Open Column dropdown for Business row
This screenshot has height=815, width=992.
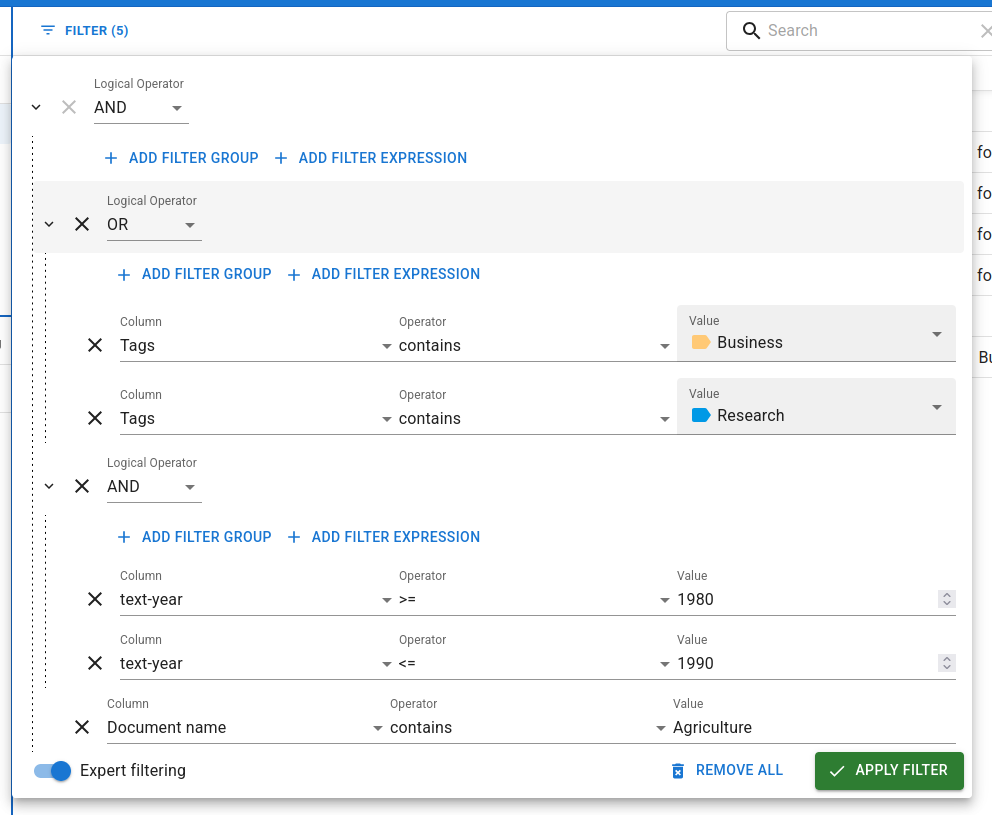pyautogui.click(x=256, y=345)
